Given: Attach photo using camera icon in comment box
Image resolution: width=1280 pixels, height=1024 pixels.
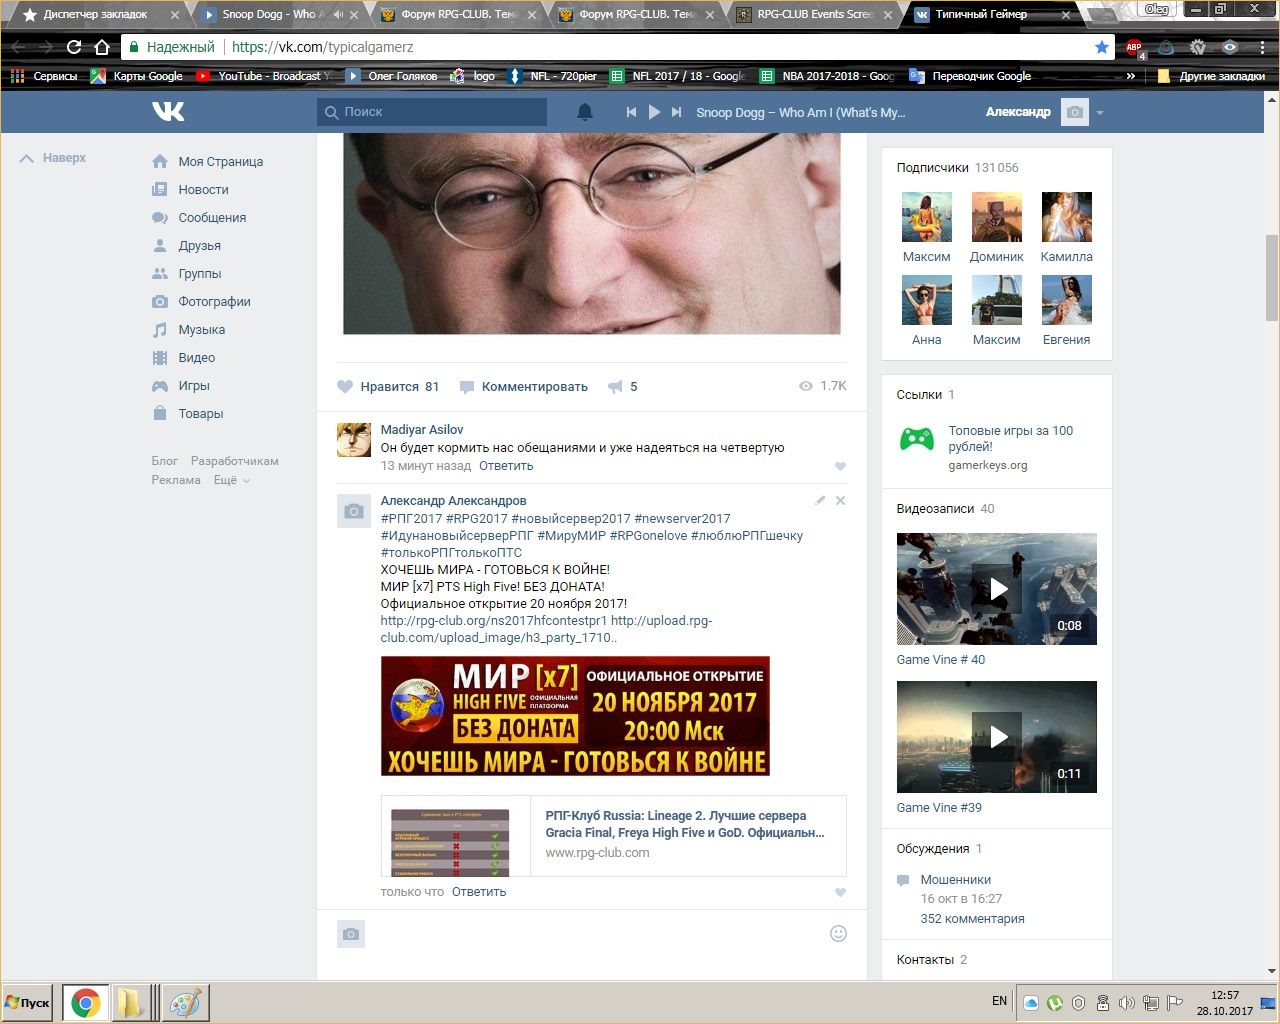Looking at the screenshot, I should pyautogui.click(x=351, y=934).
